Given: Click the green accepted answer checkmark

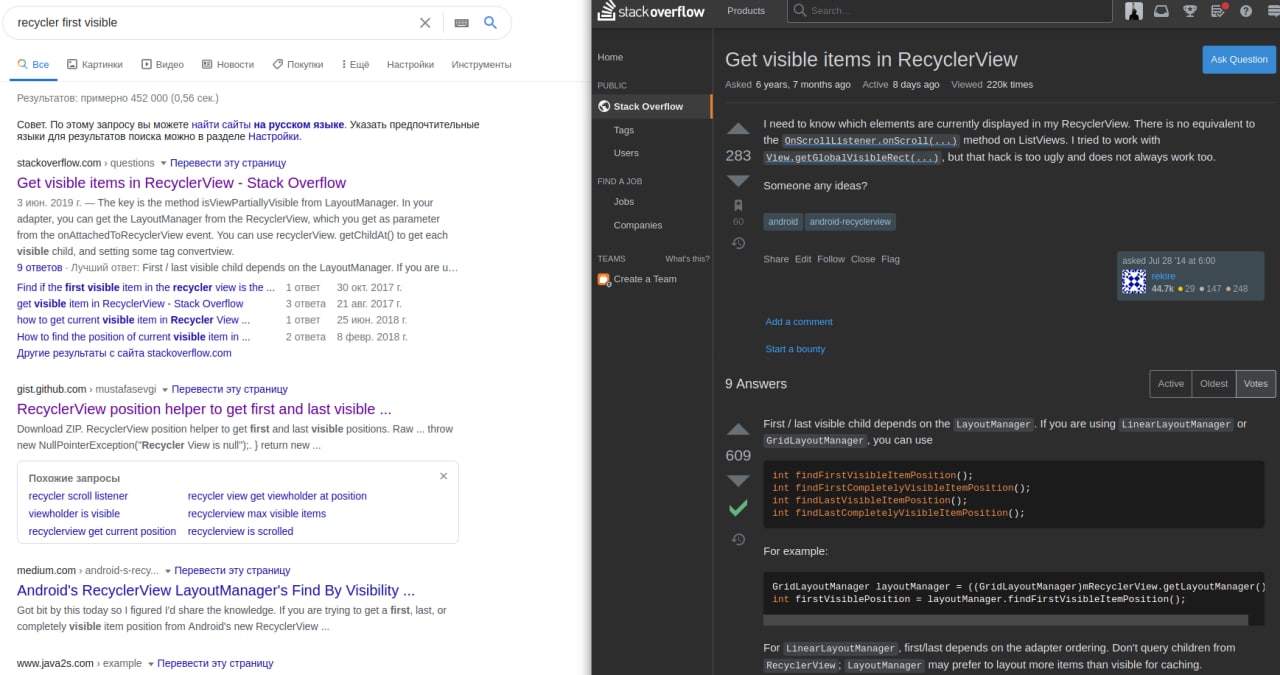Looking at the screenshot, I should click(x=738, y=509).
